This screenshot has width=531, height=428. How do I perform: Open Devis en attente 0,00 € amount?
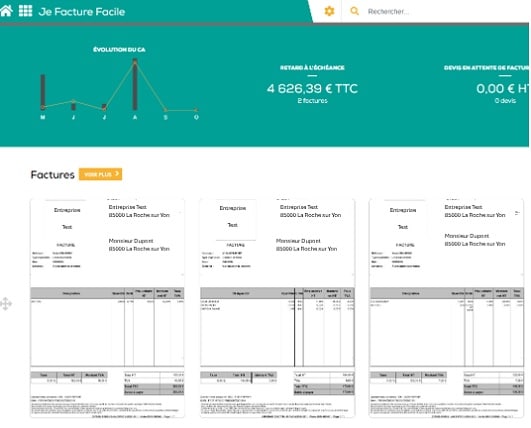pos(503,89)
